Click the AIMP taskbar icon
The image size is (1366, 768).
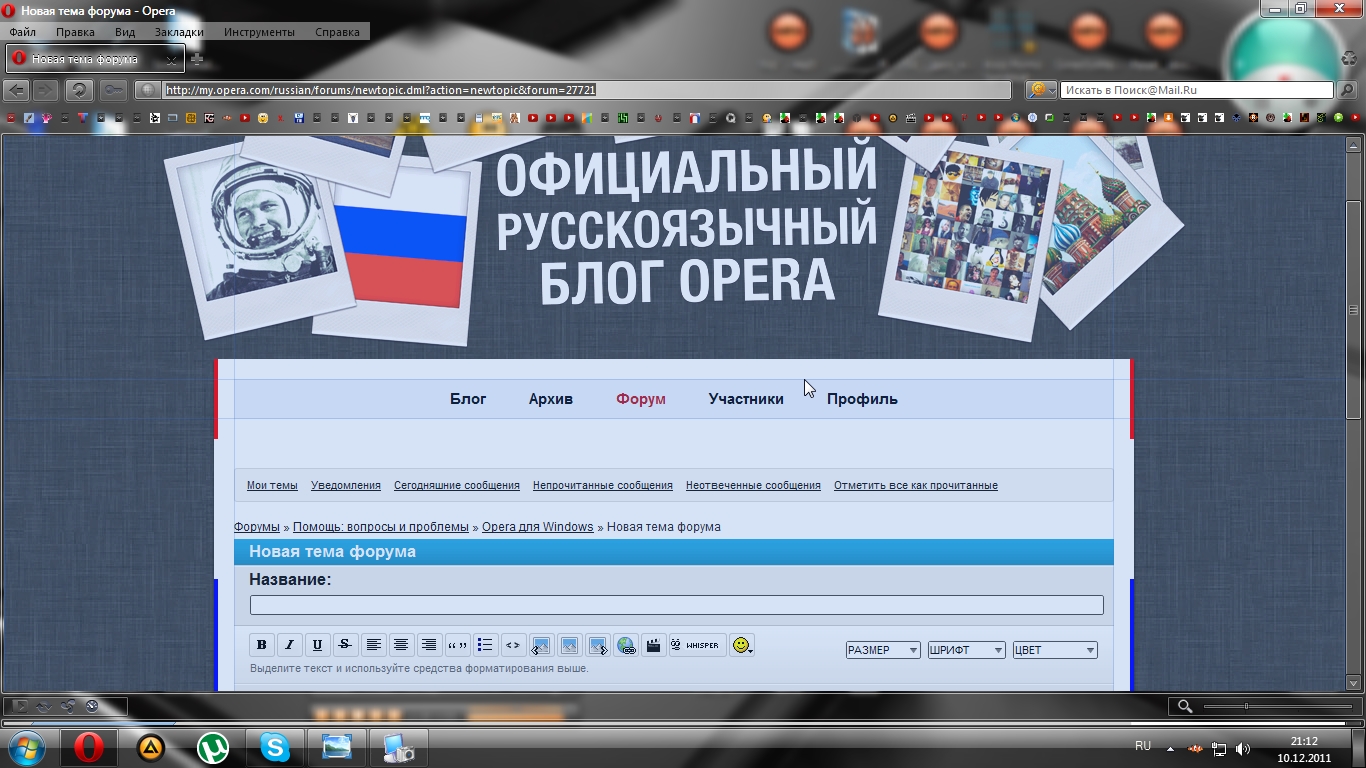pos(150,747)
